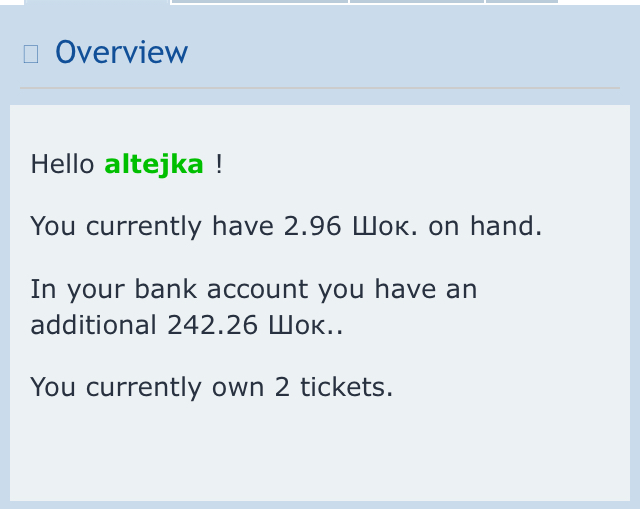Click the empty area below the tickets line
Image resolution: width=640 pixels, height=509 pixels.
coord(320,450)
